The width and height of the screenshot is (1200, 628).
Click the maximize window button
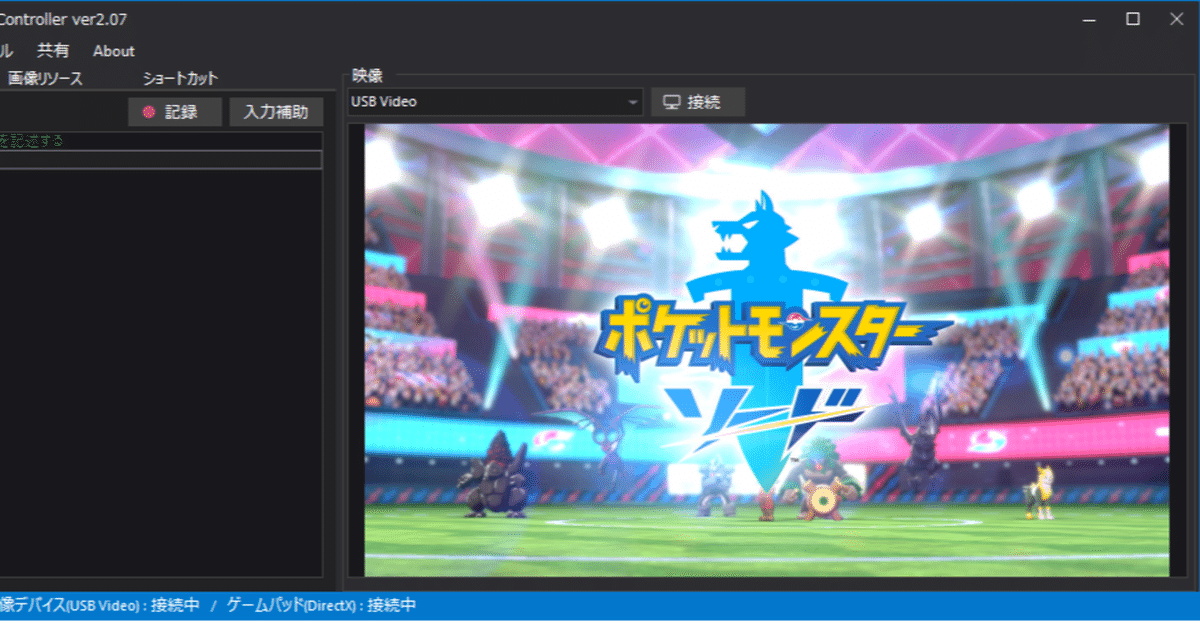click(x=1134, y=18)
